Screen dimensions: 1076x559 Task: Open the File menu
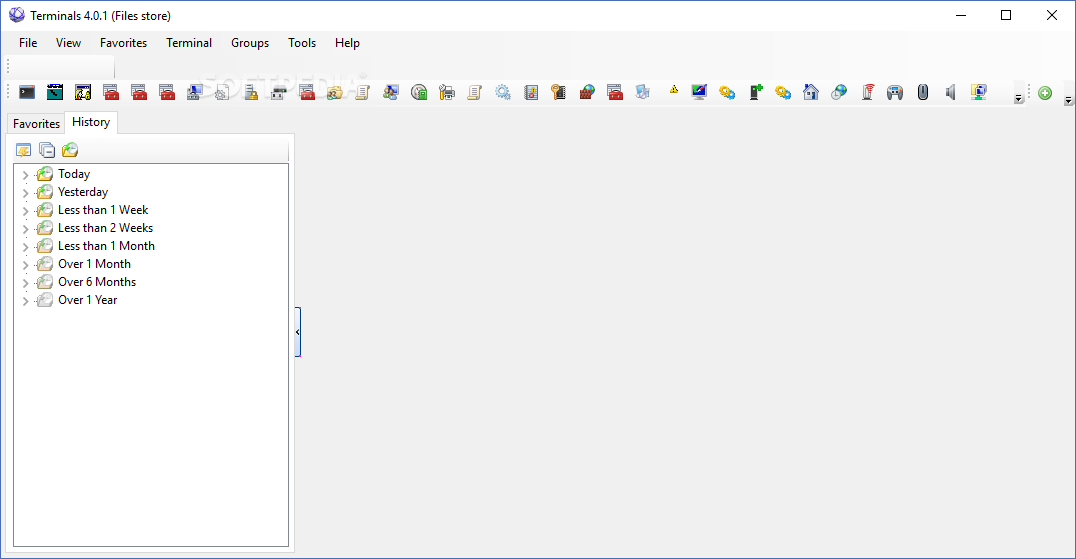point(28,43)
